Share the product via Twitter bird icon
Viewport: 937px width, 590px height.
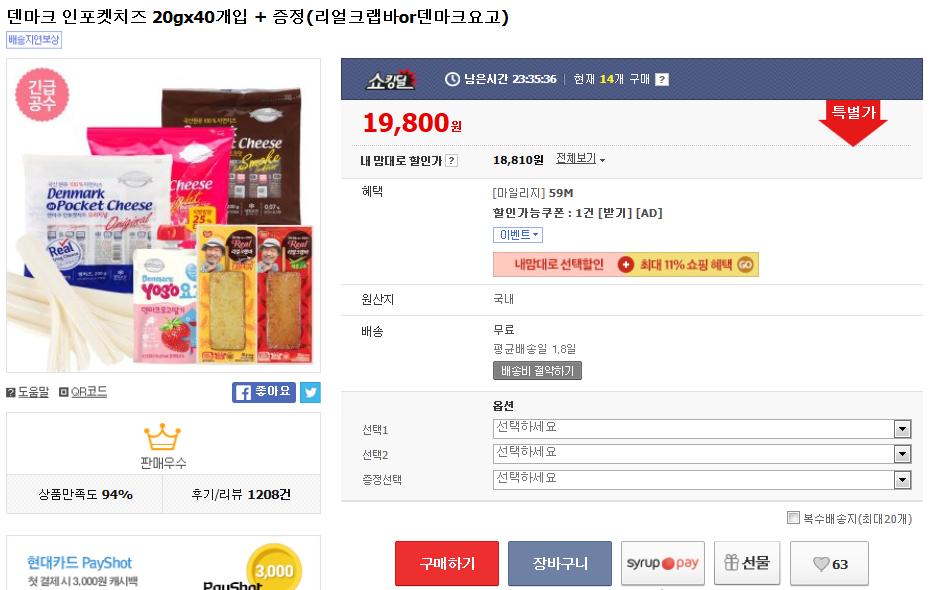pos(310,392)
